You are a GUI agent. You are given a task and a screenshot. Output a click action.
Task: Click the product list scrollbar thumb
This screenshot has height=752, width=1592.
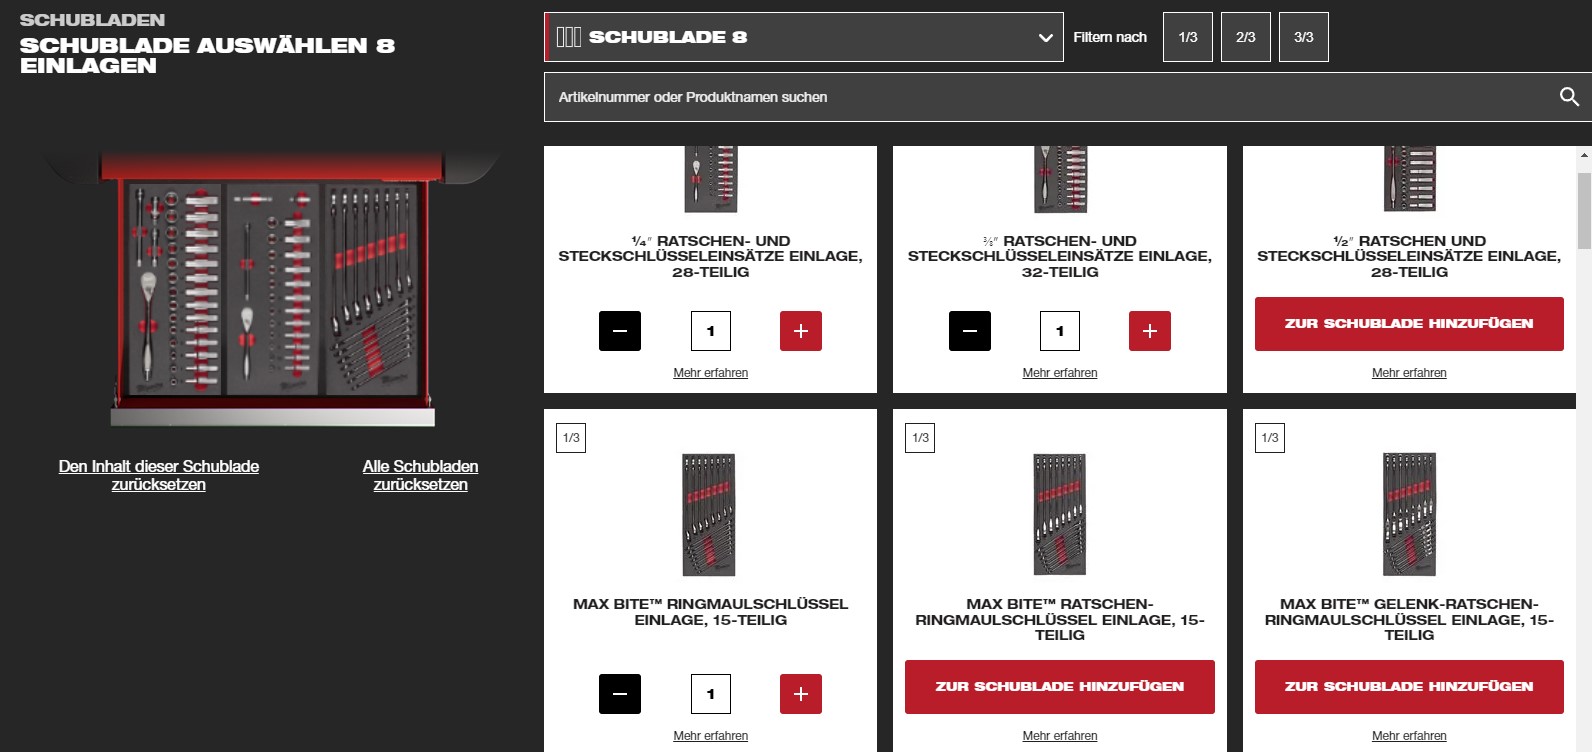[x=1584, y=210]
